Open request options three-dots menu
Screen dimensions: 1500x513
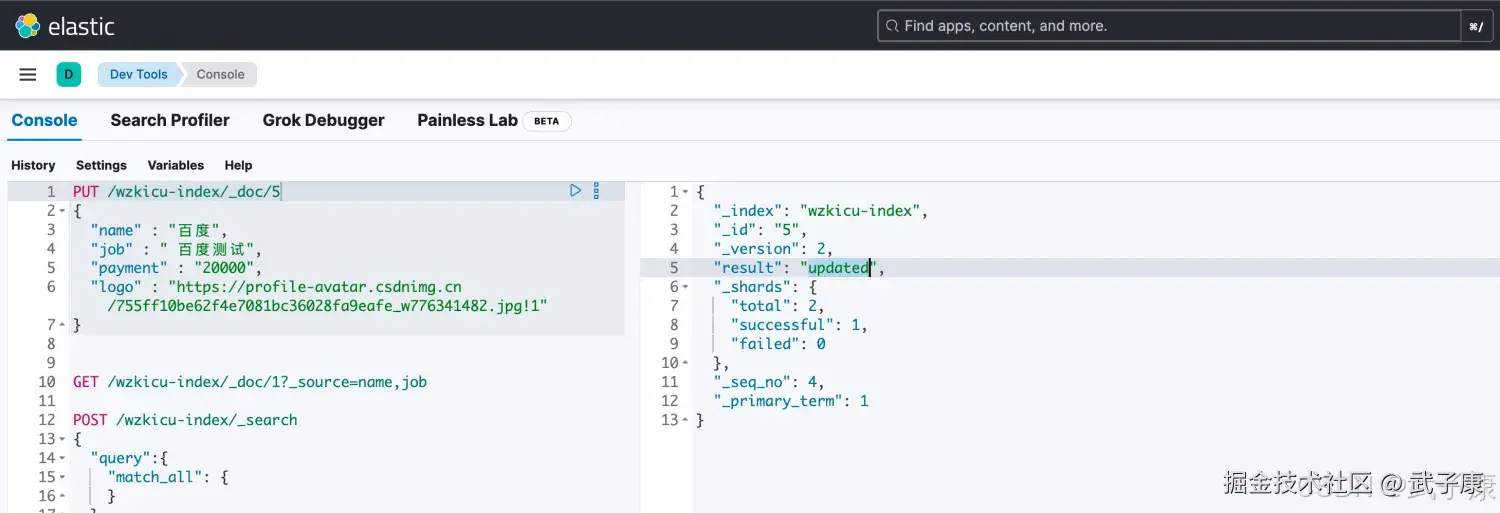pos(596,190)
